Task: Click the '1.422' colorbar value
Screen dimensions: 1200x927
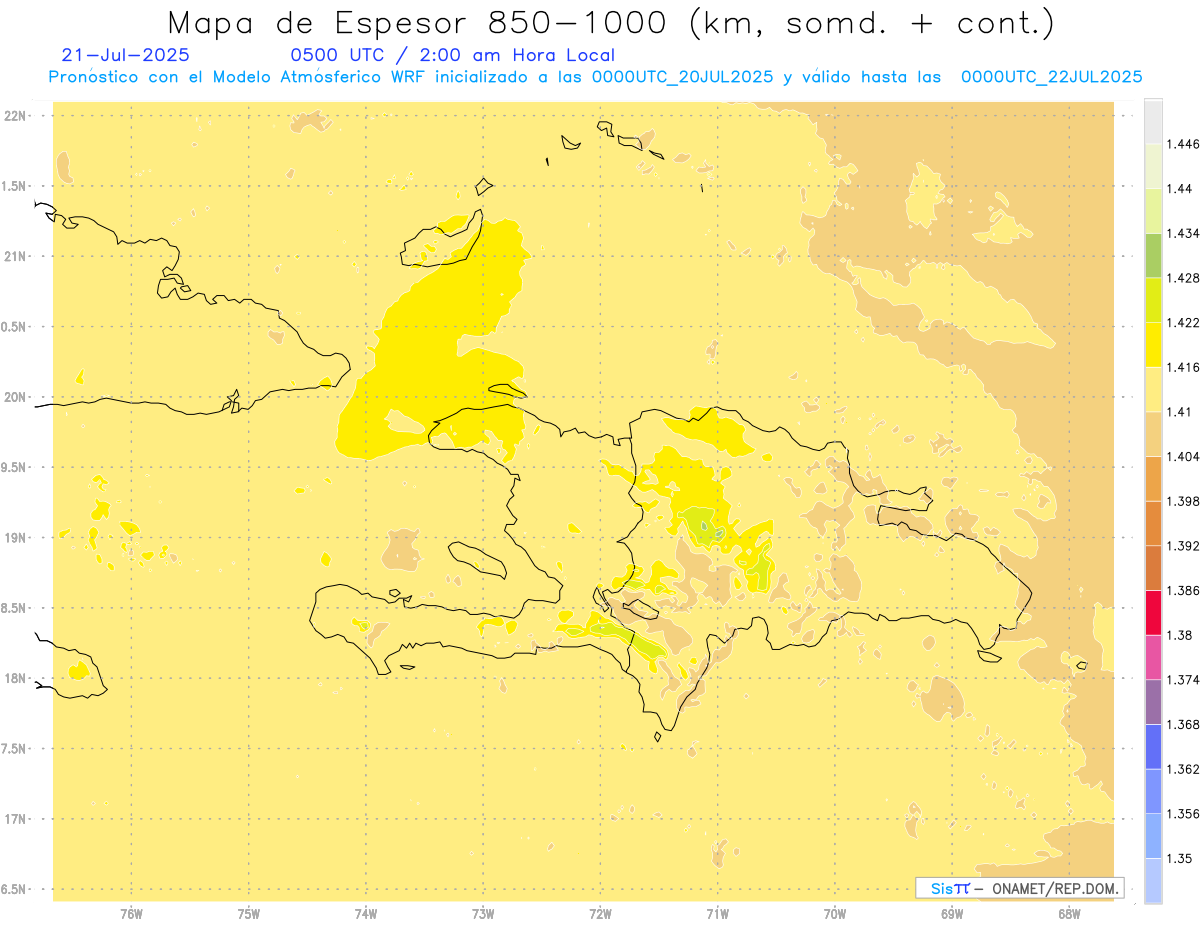Action: 1184,323
